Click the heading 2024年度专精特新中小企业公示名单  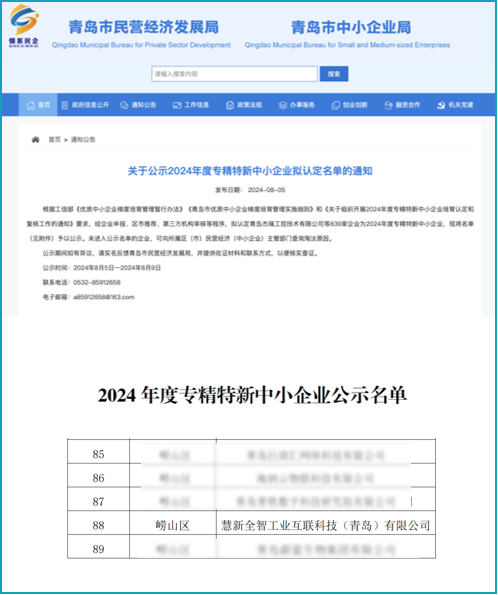click(x=252, y=395)
